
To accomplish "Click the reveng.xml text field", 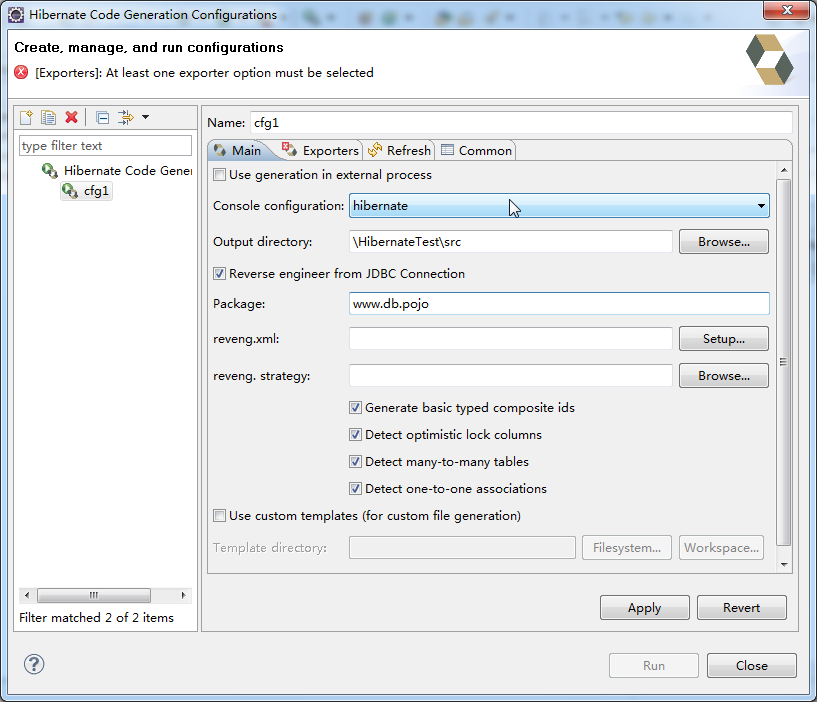I will tap(511, 339).
